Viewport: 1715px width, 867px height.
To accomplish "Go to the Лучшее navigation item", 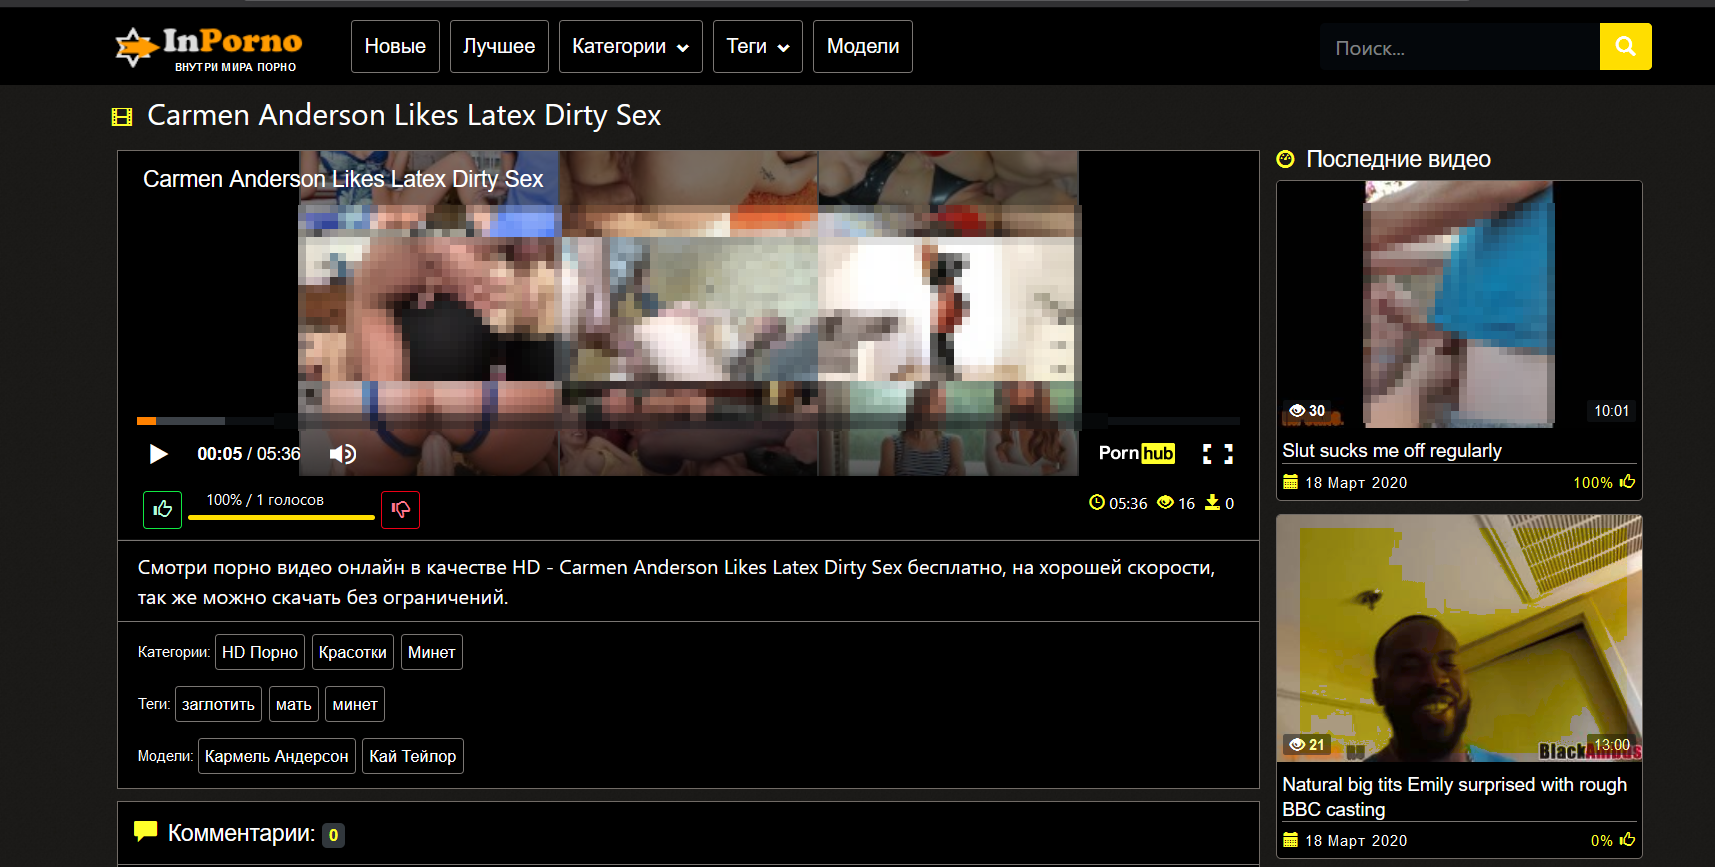I will point(499,47).
